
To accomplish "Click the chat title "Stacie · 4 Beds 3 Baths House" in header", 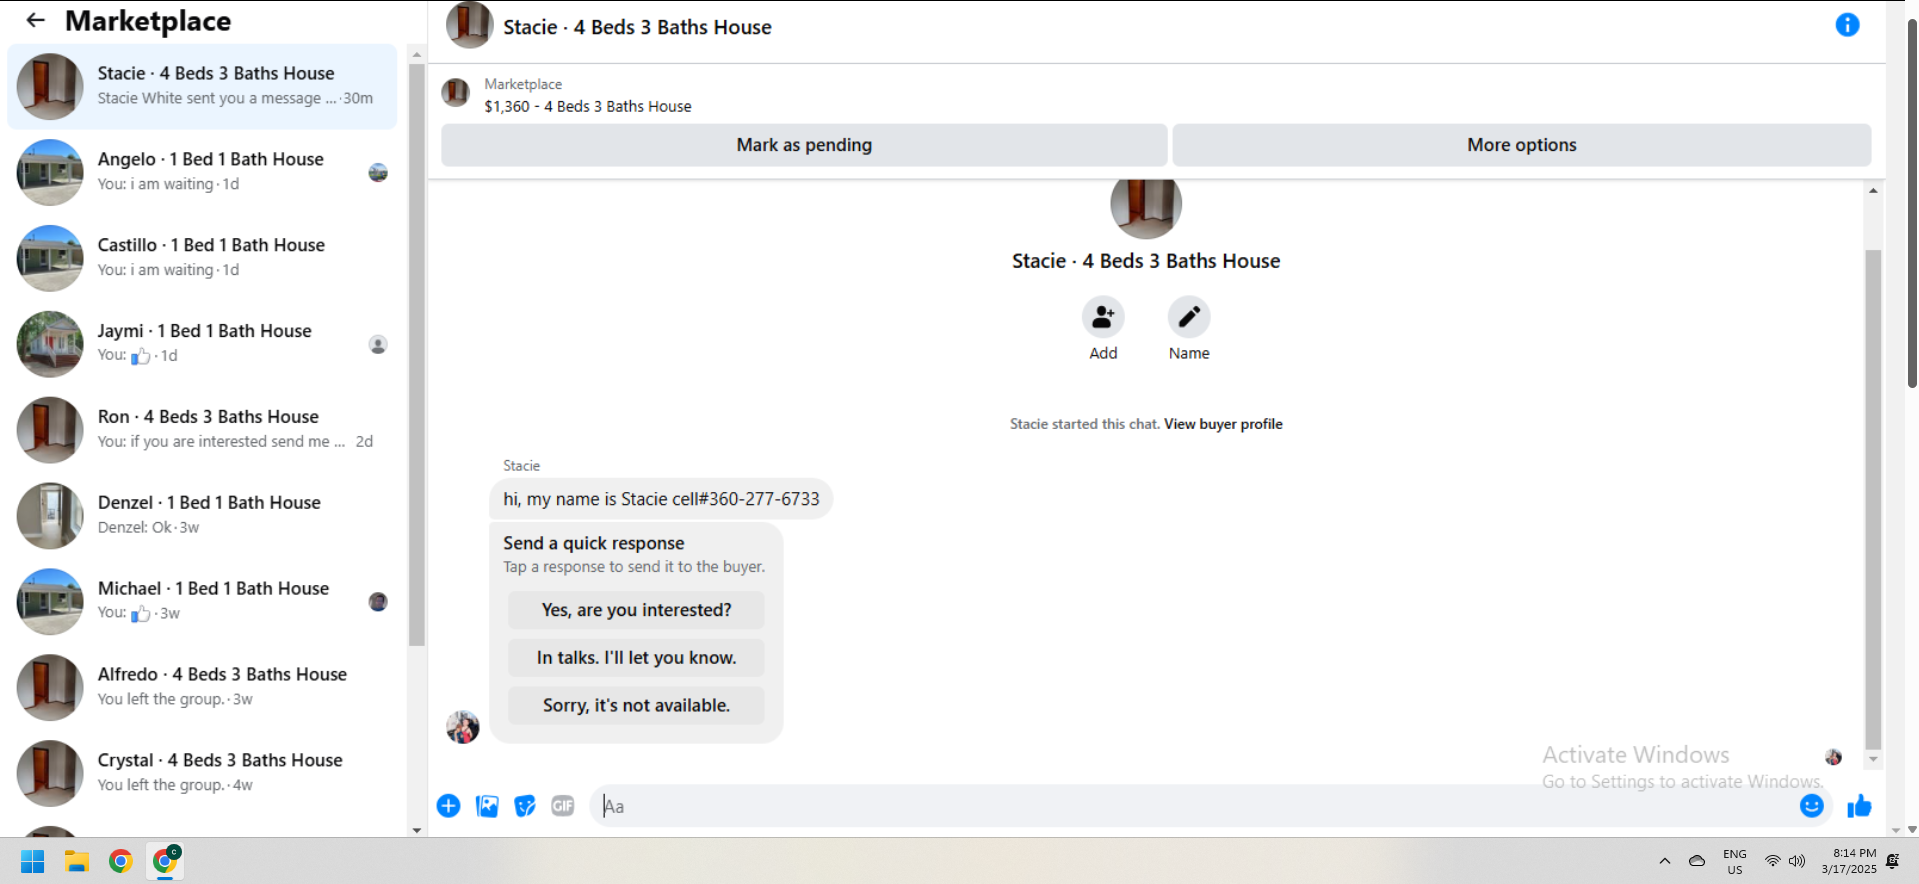I will [x=637, y=27].
